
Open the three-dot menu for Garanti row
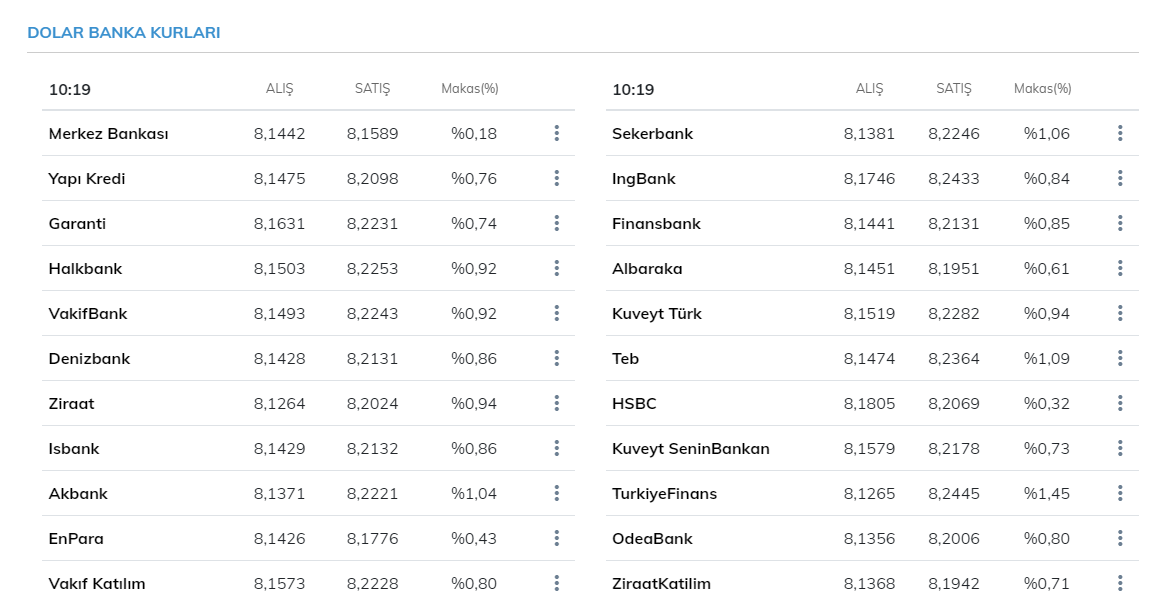(x=556, y=223)
